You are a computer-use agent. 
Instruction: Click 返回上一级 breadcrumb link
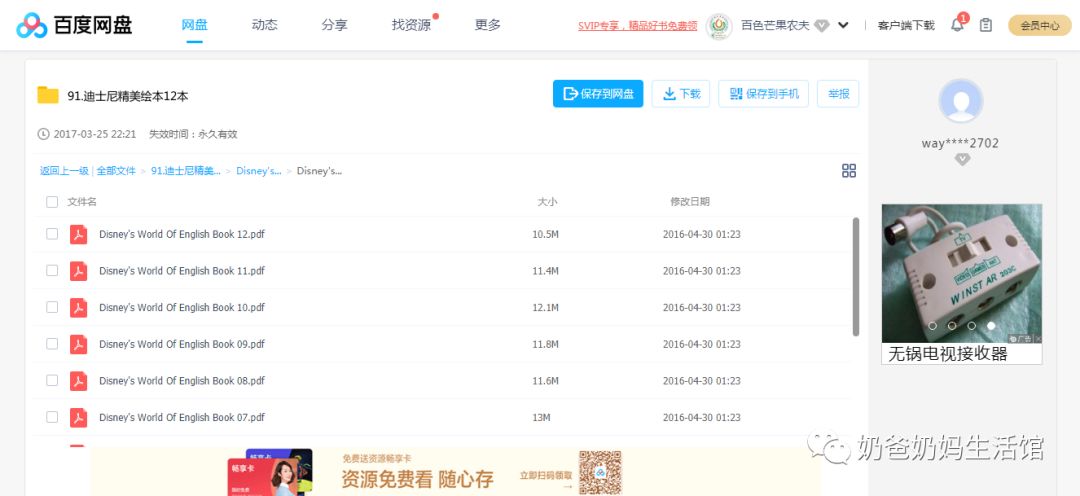pyautogui.click(x=64, y=171)
